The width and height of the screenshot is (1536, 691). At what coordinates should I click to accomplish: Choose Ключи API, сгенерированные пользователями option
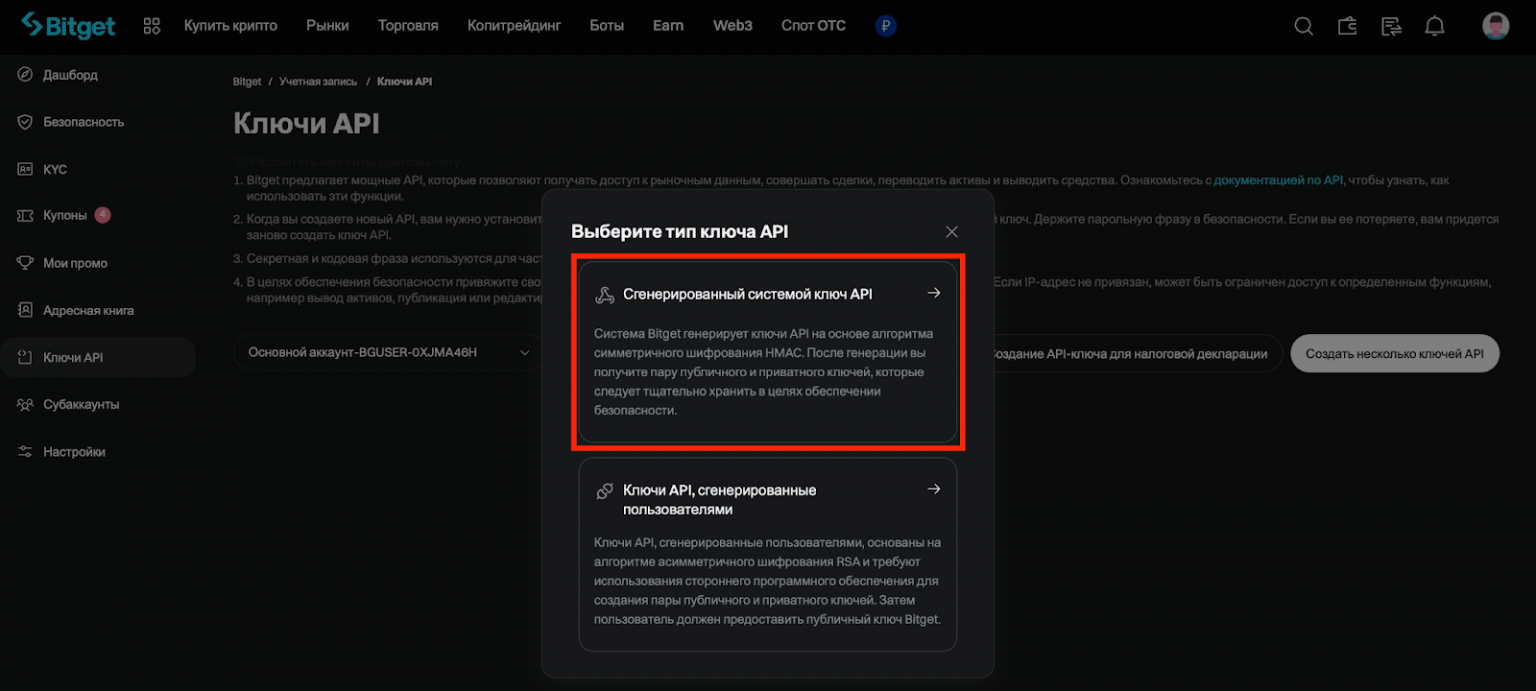(768, 555)
